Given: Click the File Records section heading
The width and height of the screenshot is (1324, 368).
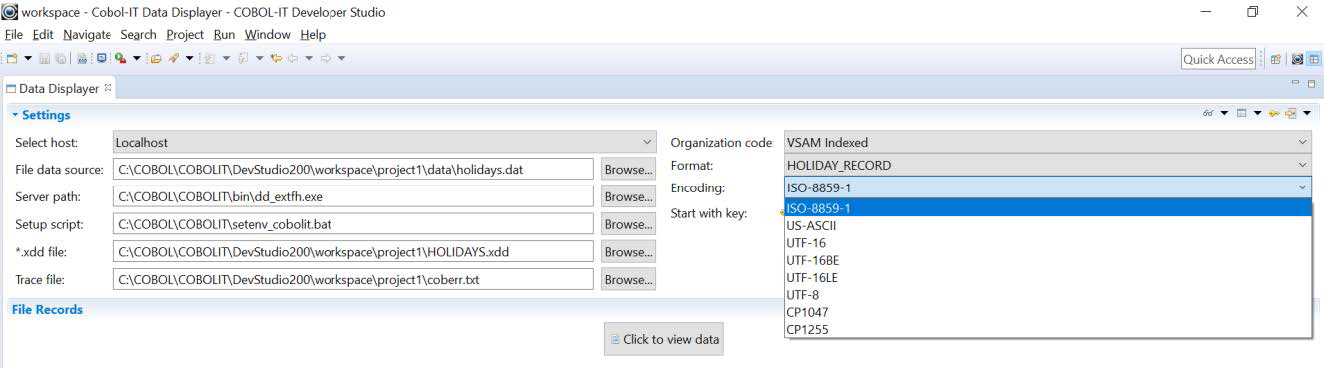Looking at the screenshot, I should tap(47, 309).
